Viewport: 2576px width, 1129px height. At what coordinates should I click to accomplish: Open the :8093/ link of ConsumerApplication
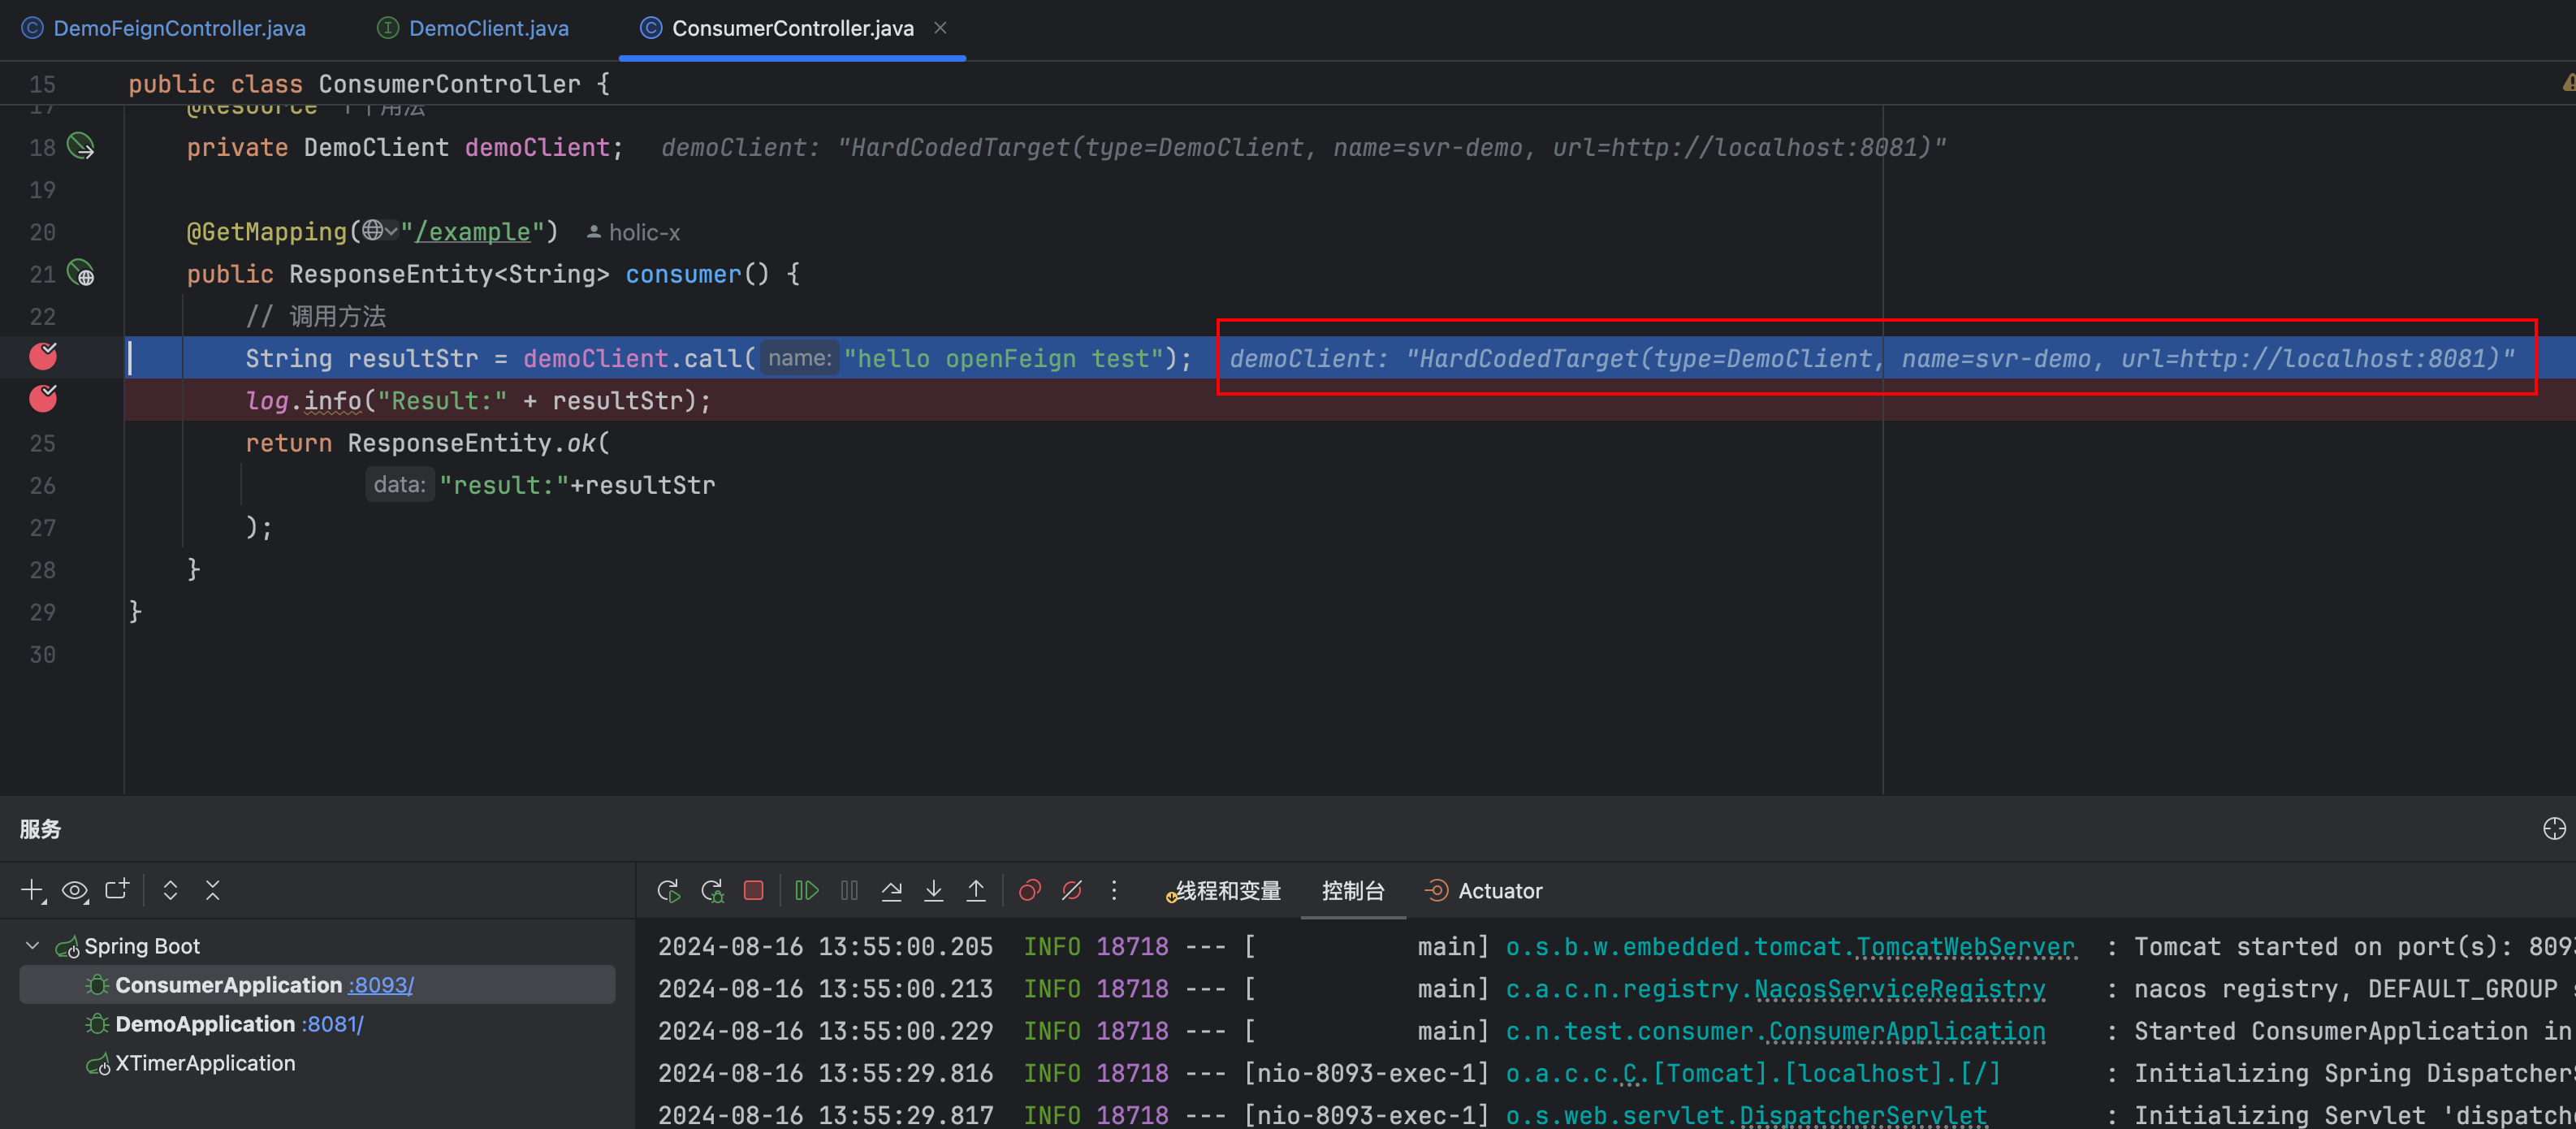point(381,985)
